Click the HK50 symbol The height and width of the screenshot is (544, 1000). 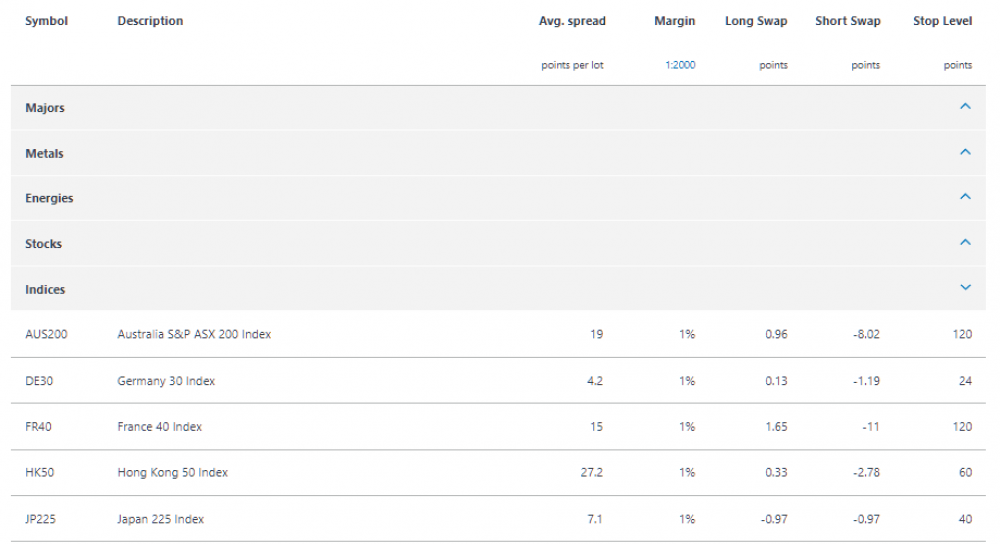[x=40, y=473]
